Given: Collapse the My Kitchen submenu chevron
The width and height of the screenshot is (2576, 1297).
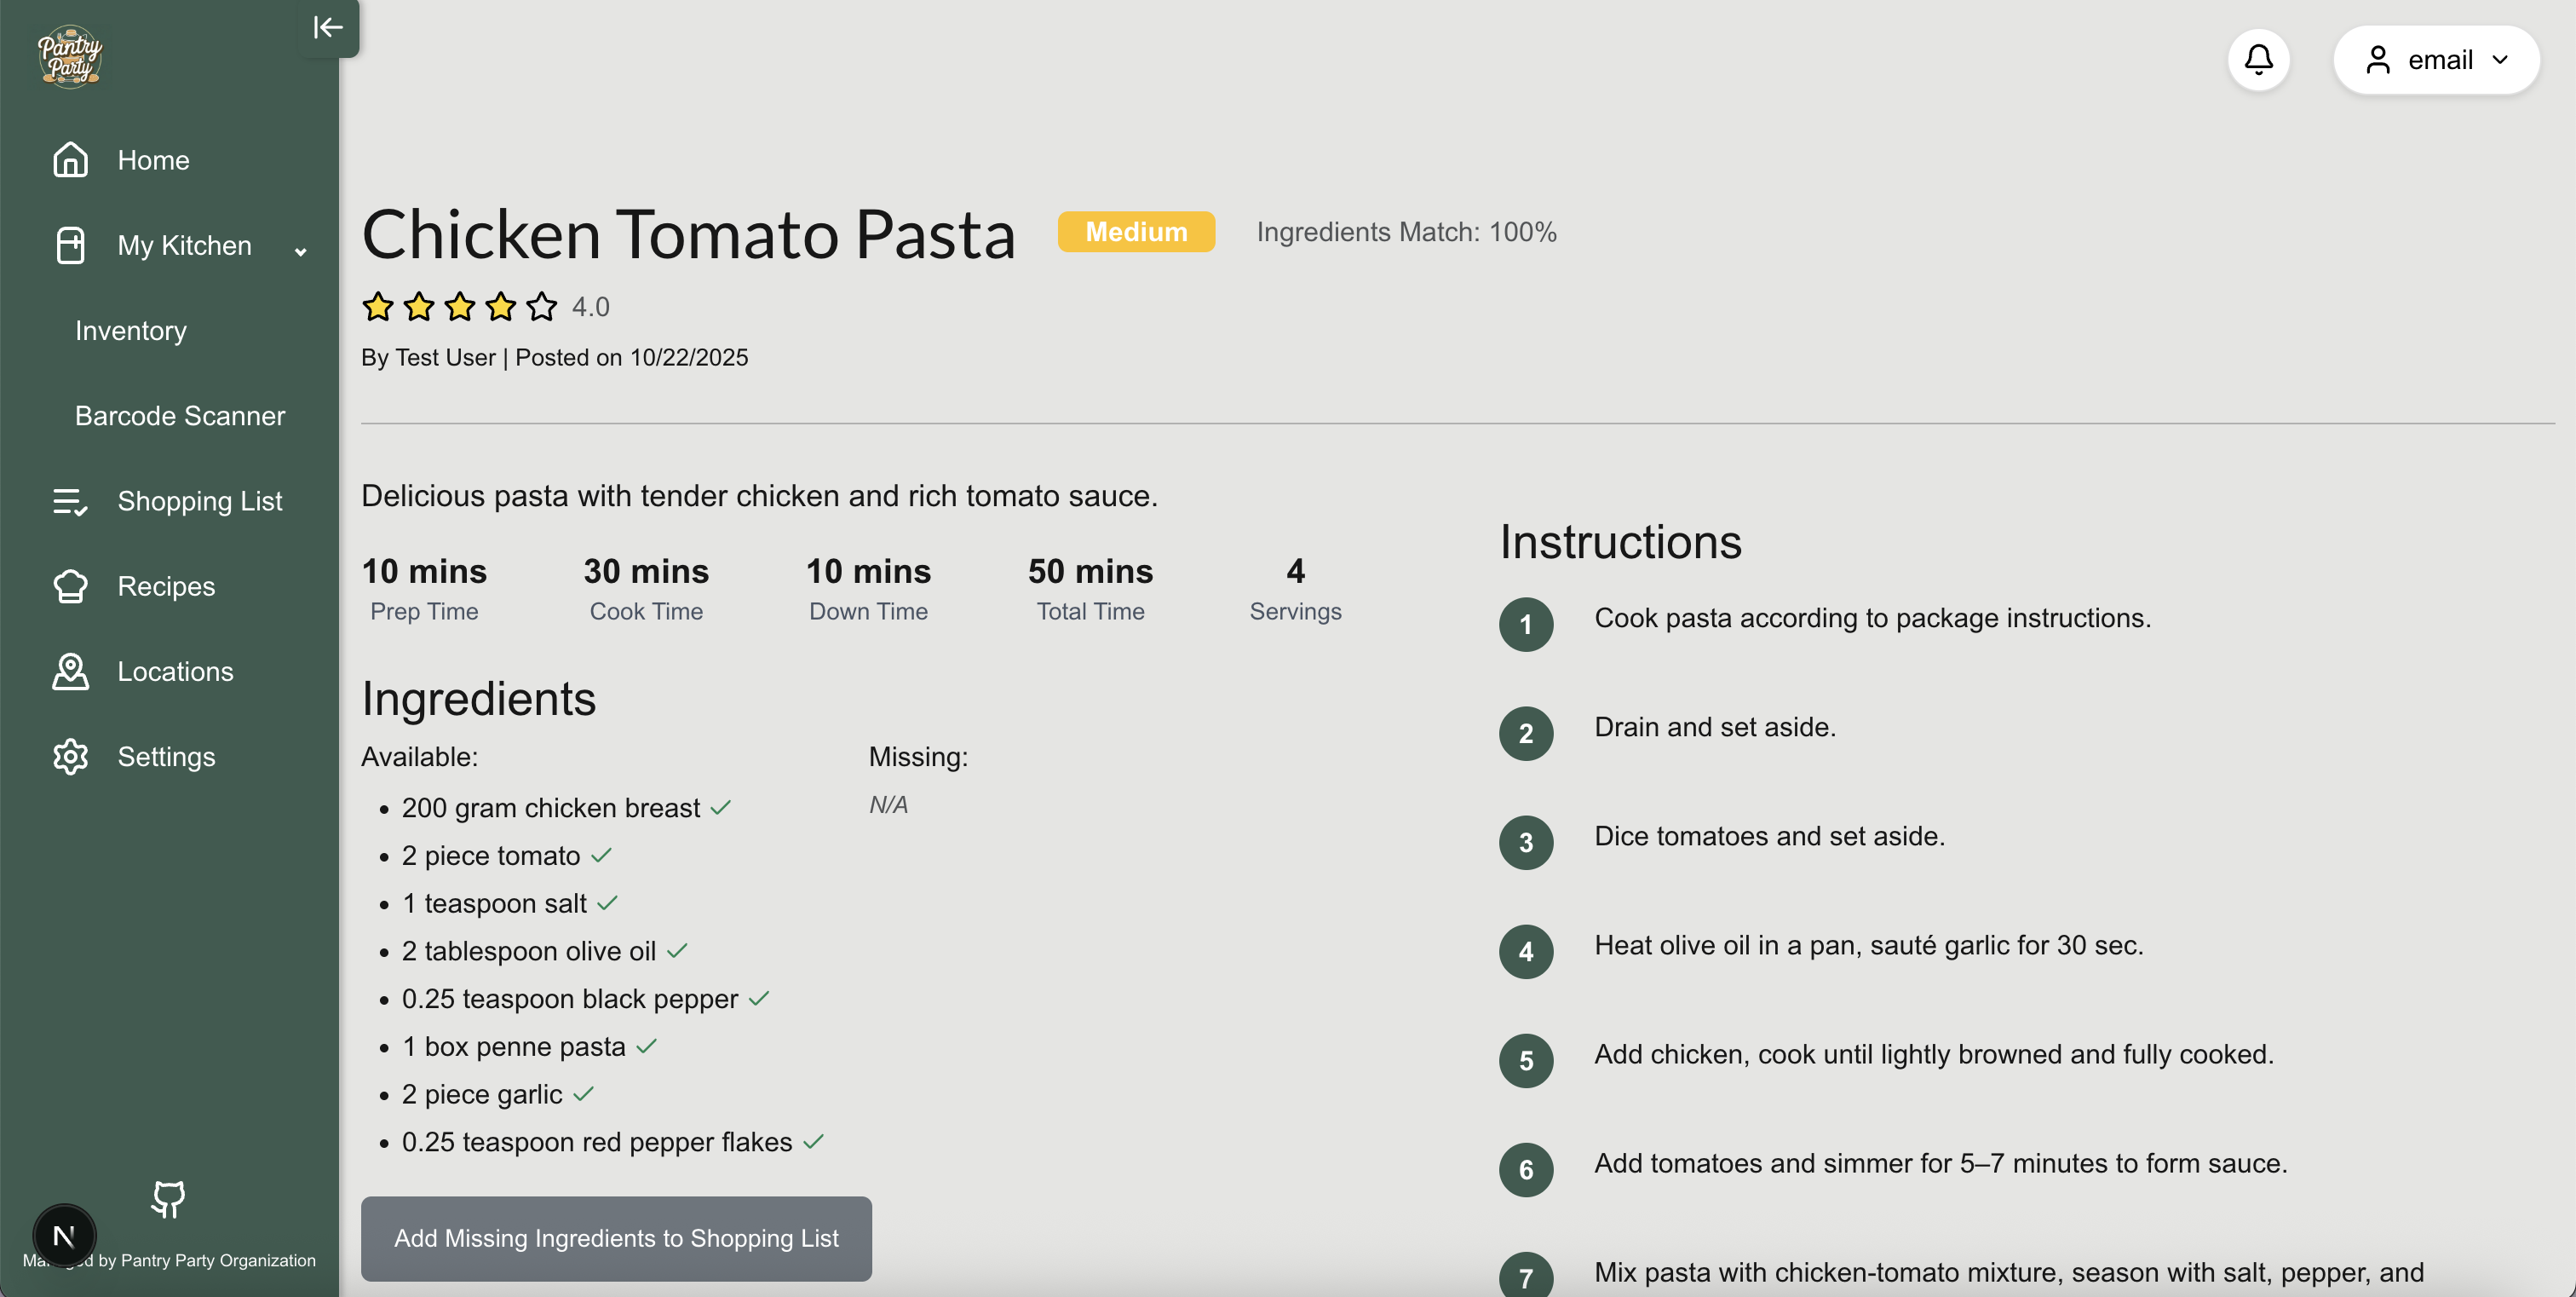Looking at the screenshot, I should 300,250.
